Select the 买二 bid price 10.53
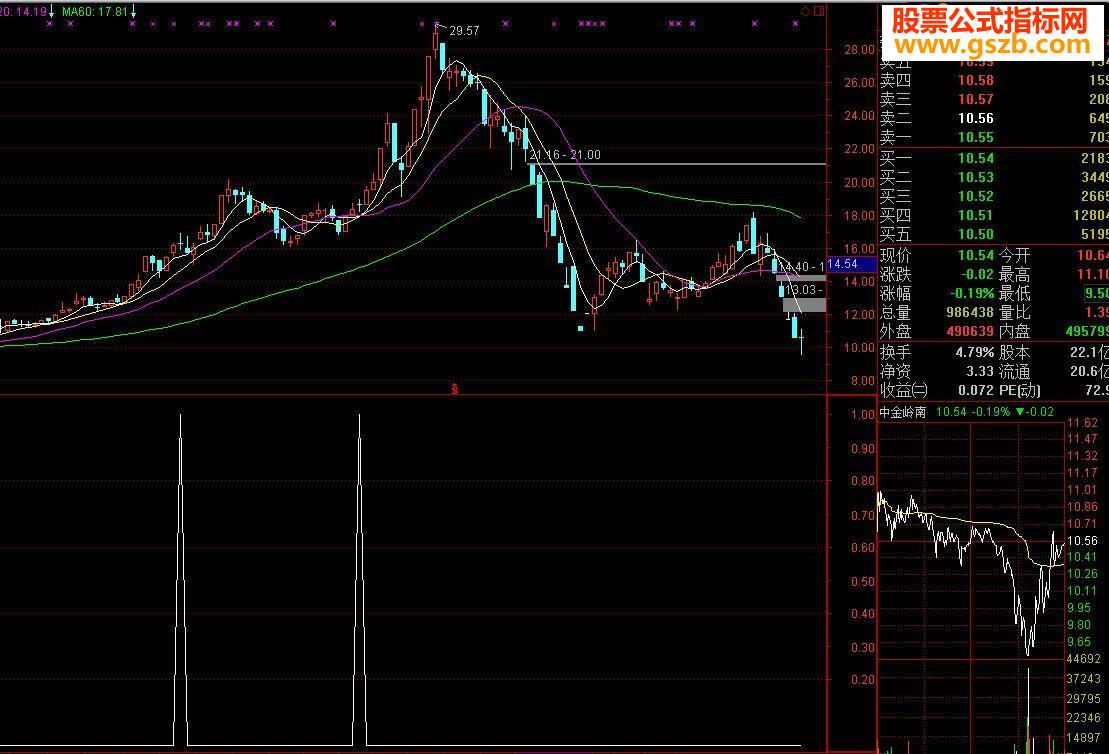1109x754 pixels. pos(975,178)
